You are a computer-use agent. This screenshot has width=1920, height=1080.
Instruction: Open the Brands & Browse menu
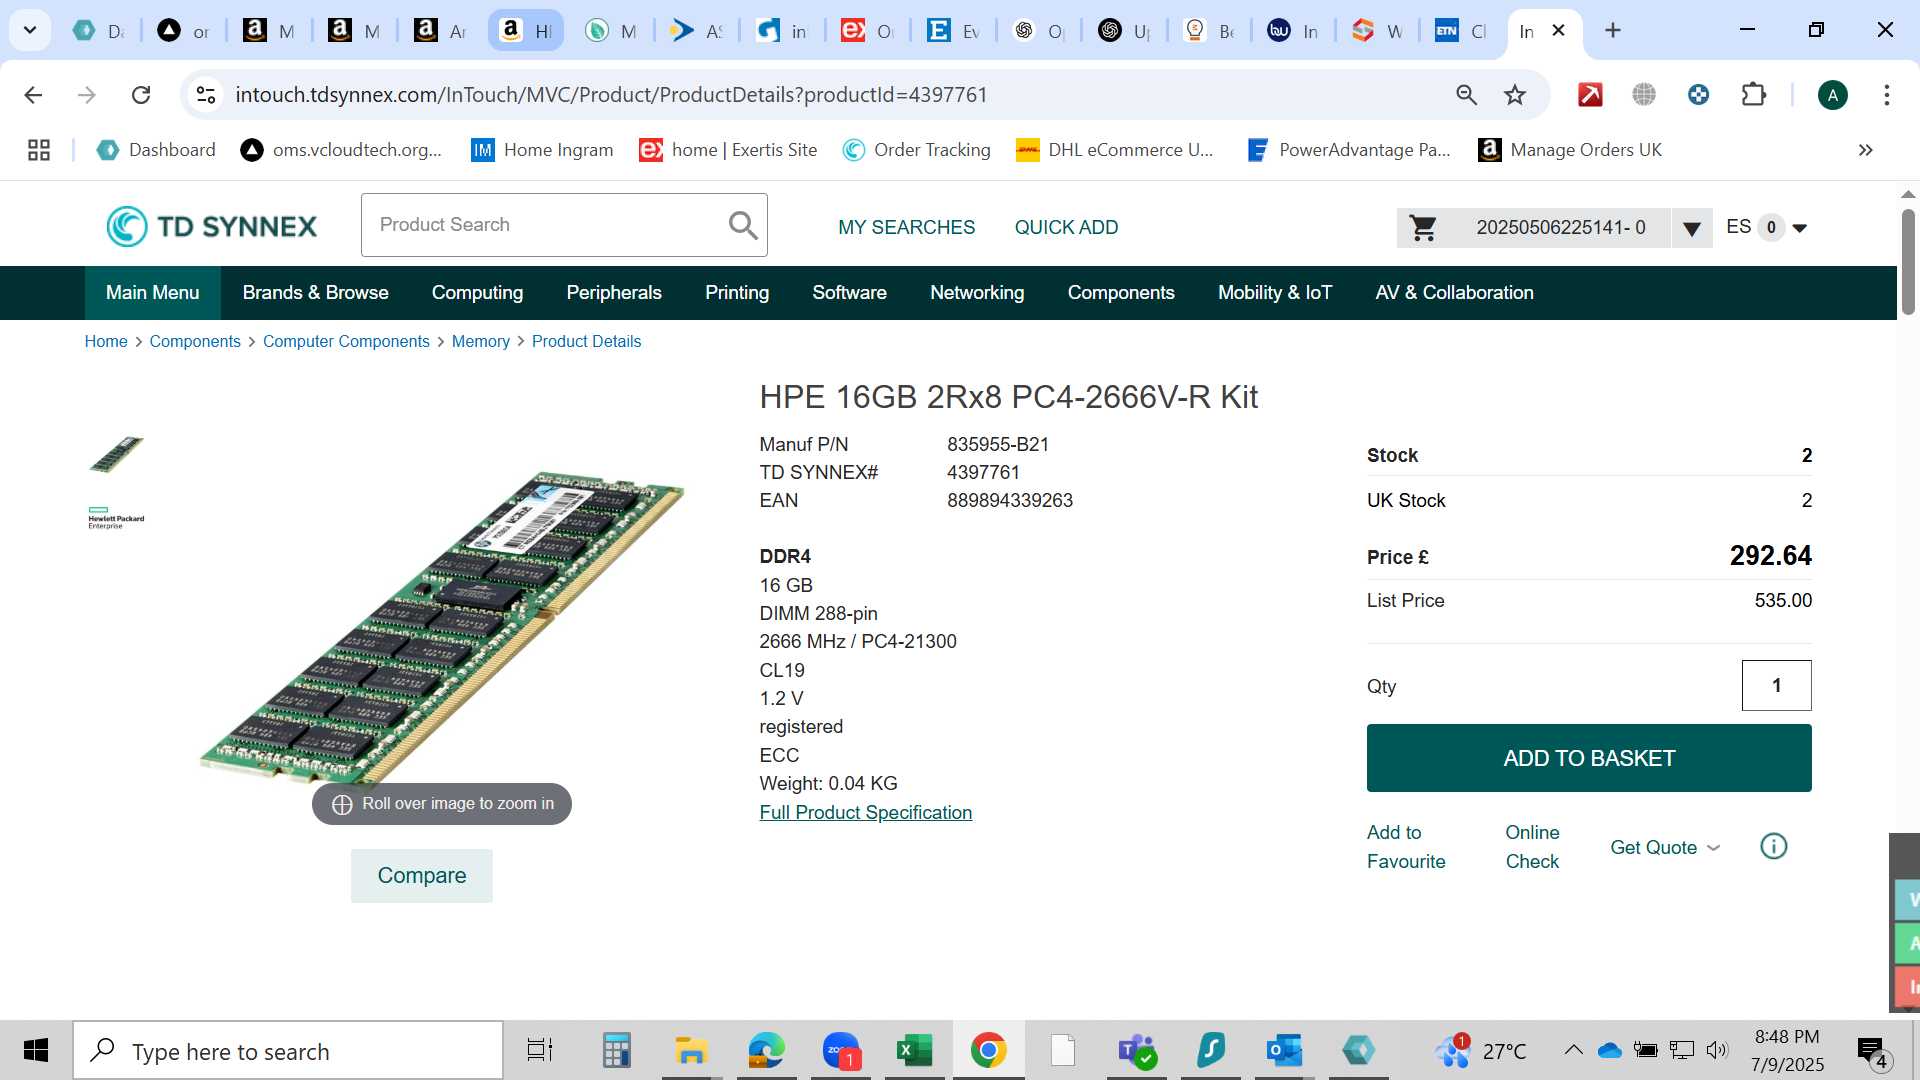(x=315, y=293)
